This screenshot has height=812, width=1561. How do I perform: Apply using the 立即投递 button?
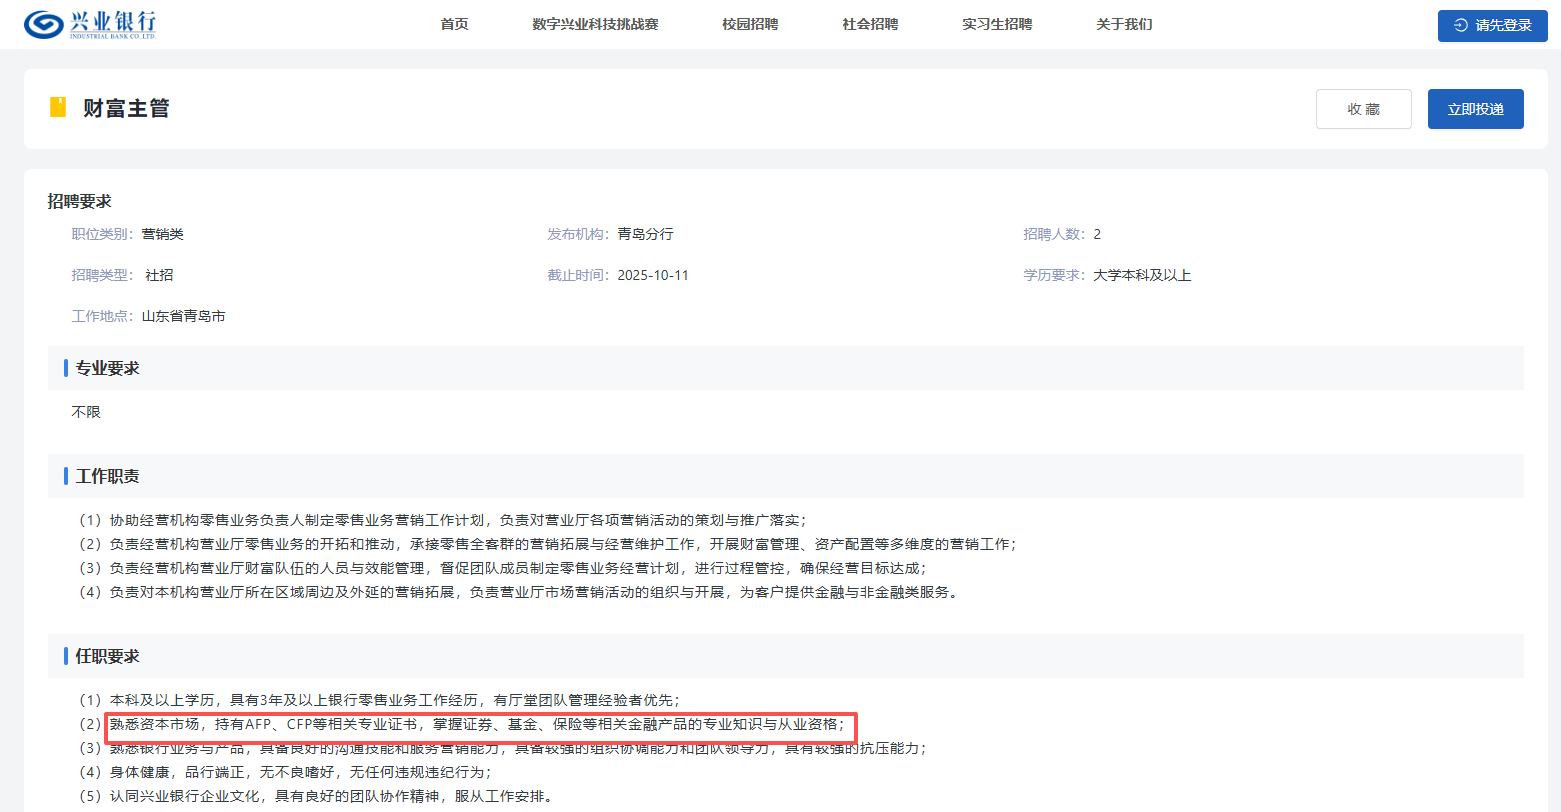click(x=1475, y=109)
